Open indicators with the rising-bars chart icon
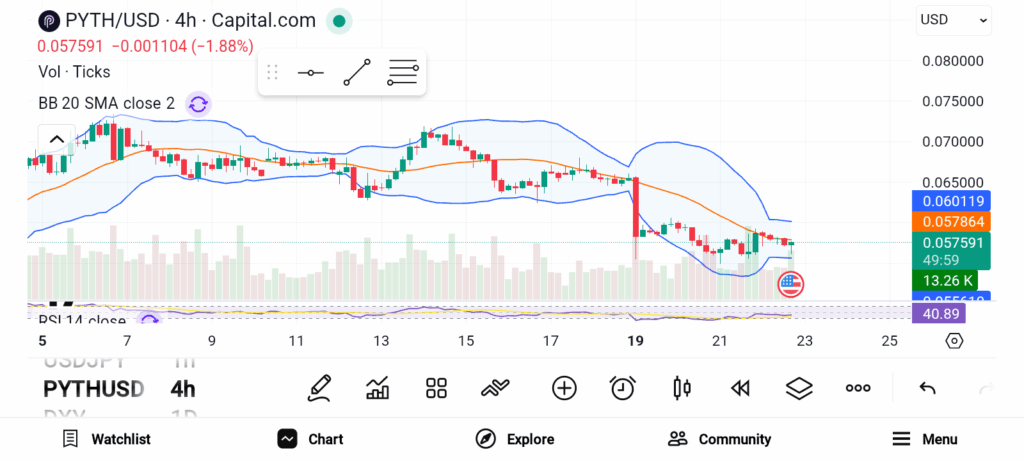 [378, 388]
